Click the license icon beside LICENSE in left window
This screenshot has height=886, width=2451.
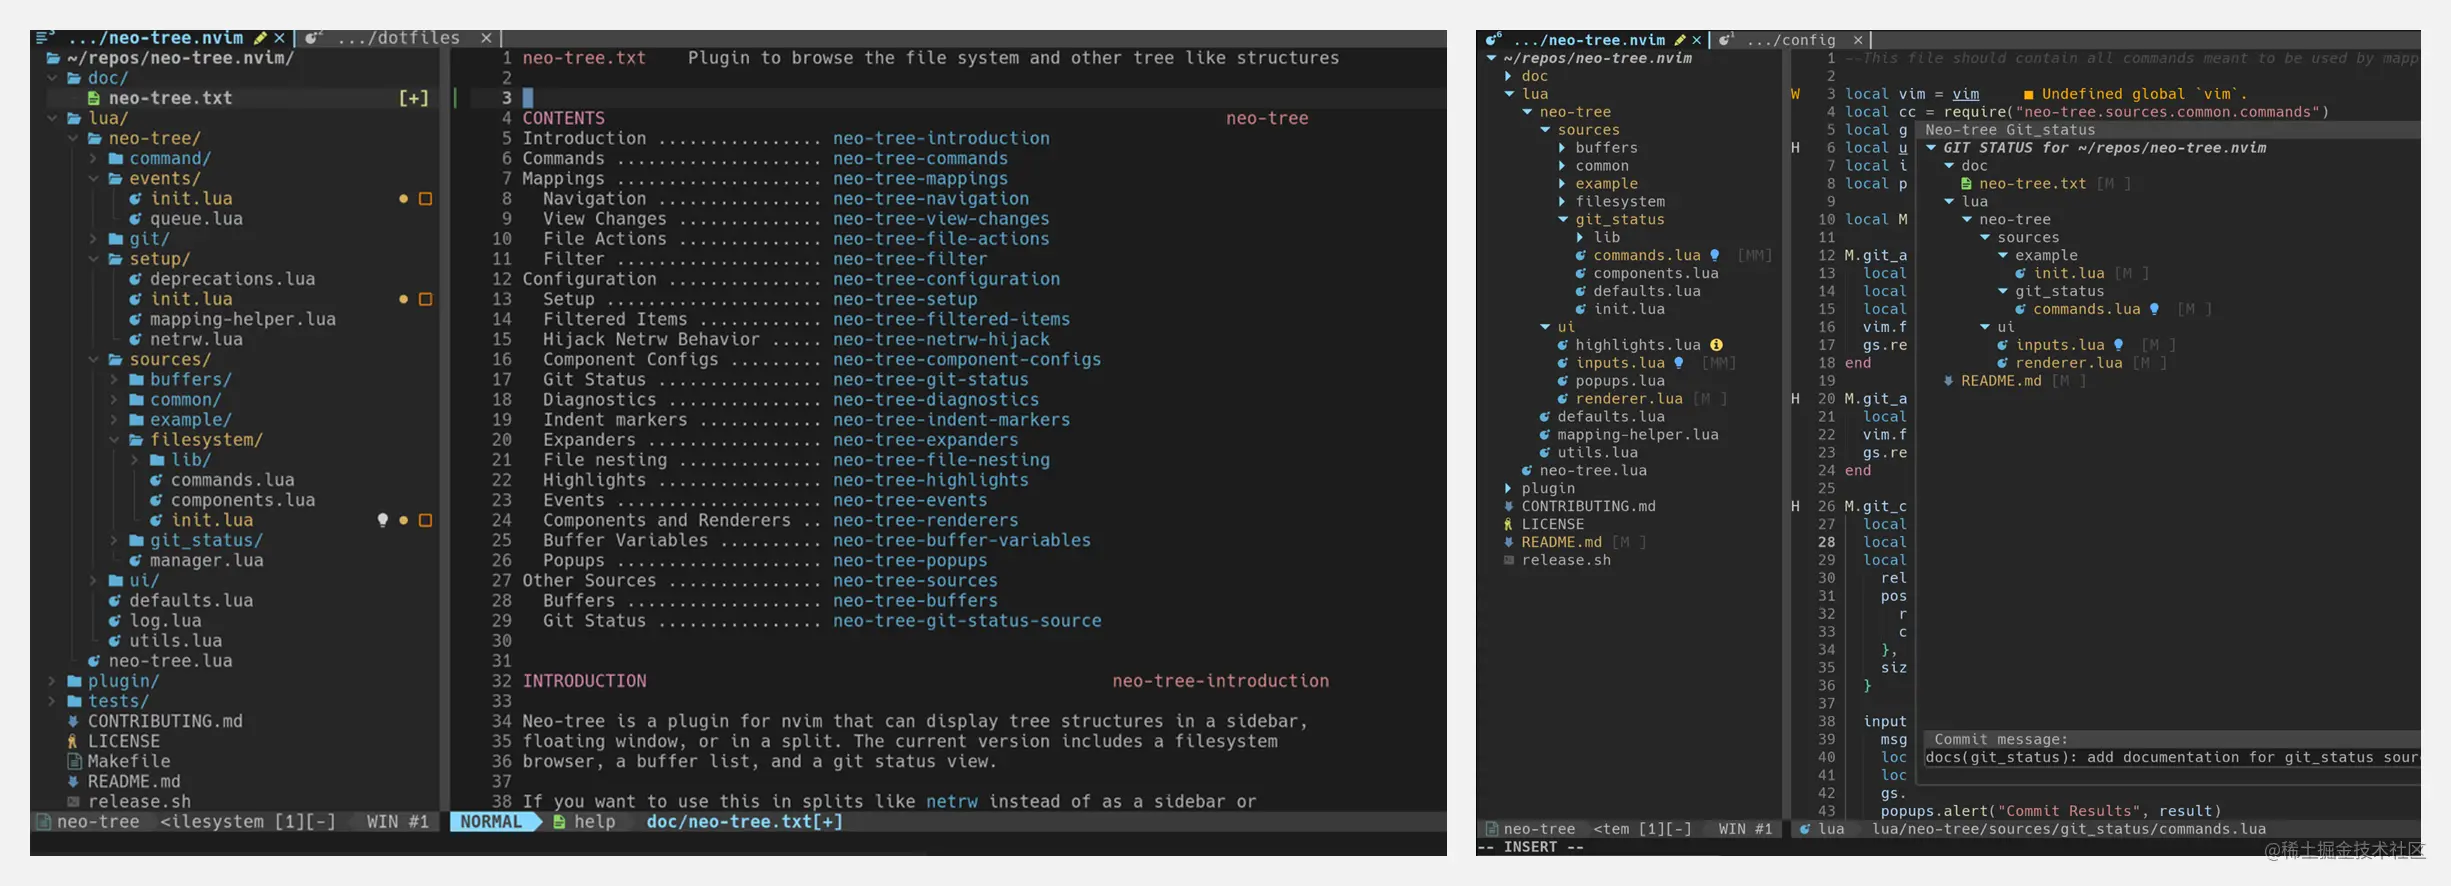(73, 741)
